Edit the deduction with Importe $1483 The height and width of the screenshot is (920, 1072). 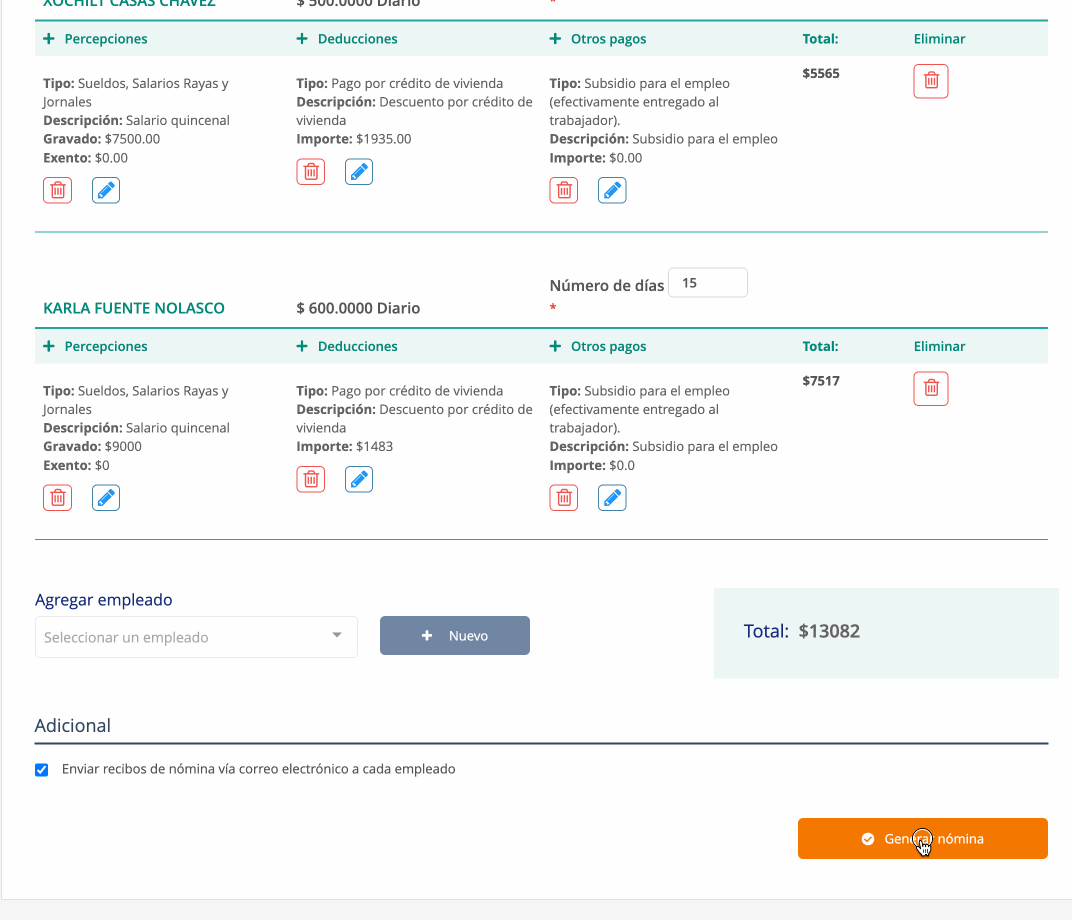(x=359, y=479)
